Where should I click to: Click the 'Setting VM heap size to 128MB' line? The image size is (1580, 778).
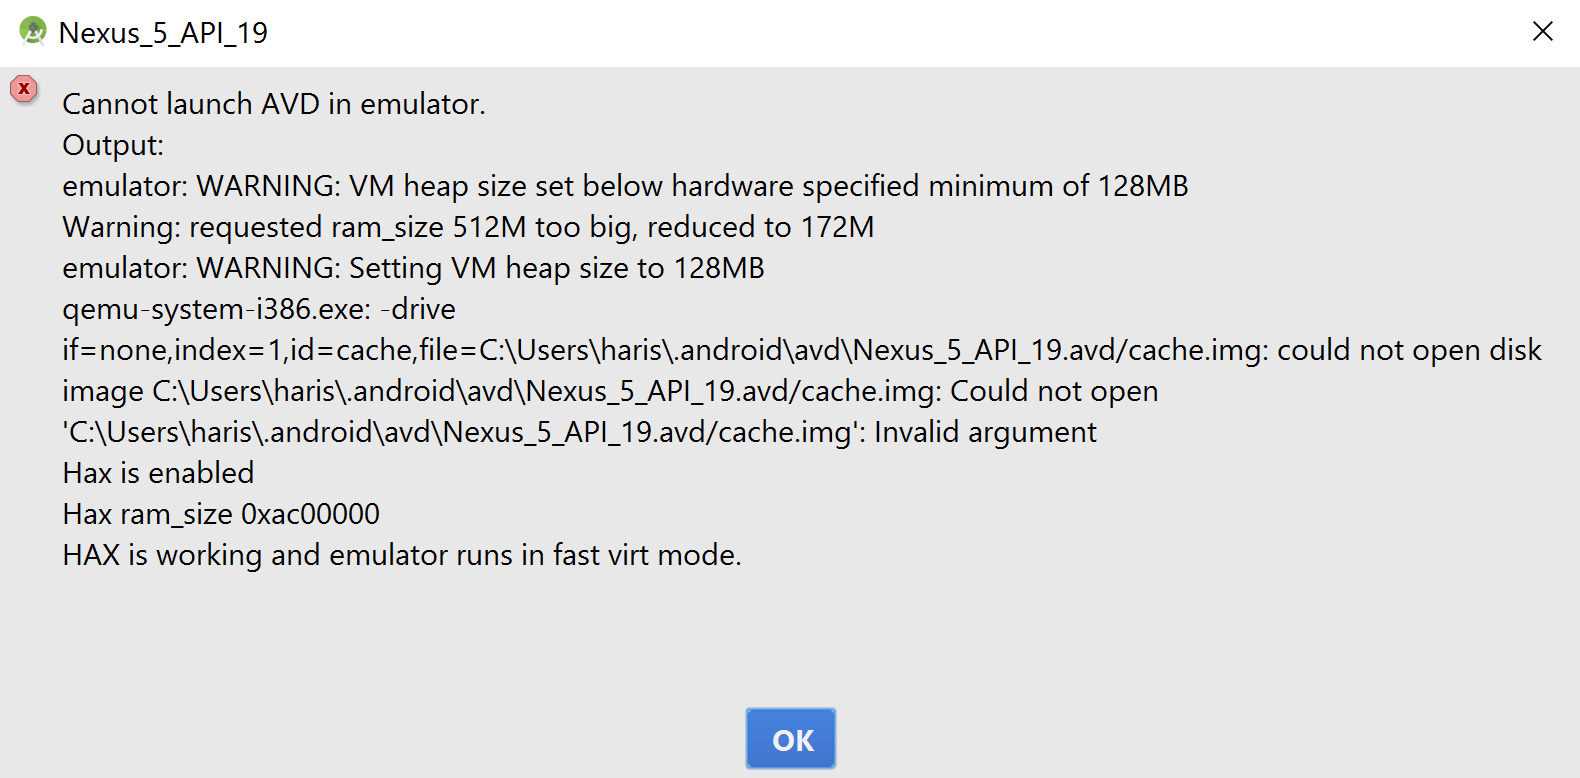pyautogui.click(x=413, y=268)
